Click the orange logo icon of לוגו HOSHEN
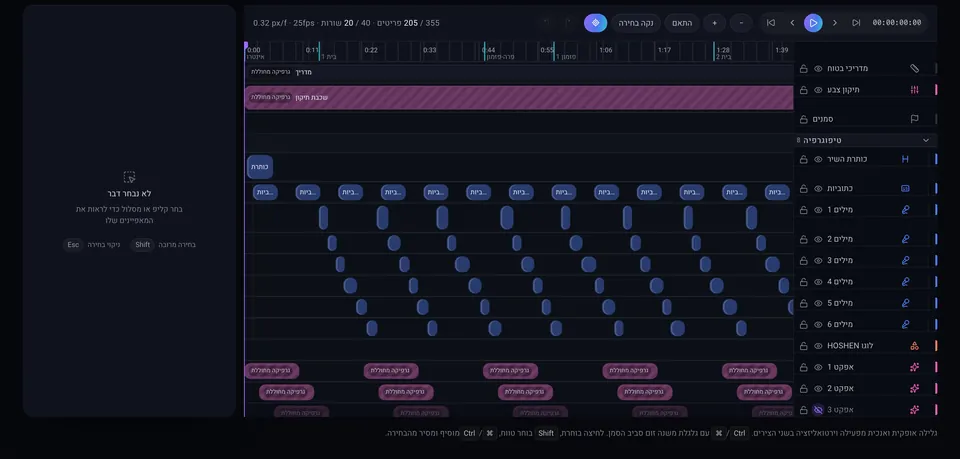This screenshot has height=459, width=960. [x=914, y=346]
